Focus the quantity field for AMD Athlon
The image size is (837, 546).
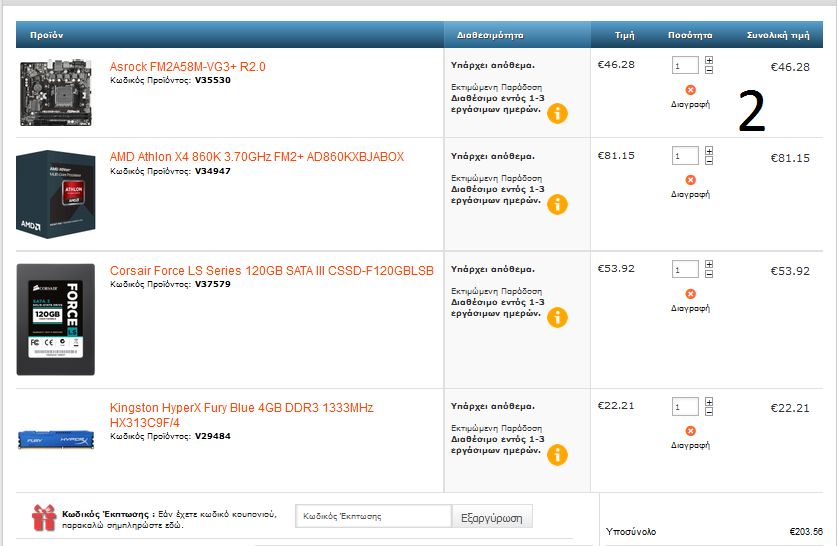[685, 156]
